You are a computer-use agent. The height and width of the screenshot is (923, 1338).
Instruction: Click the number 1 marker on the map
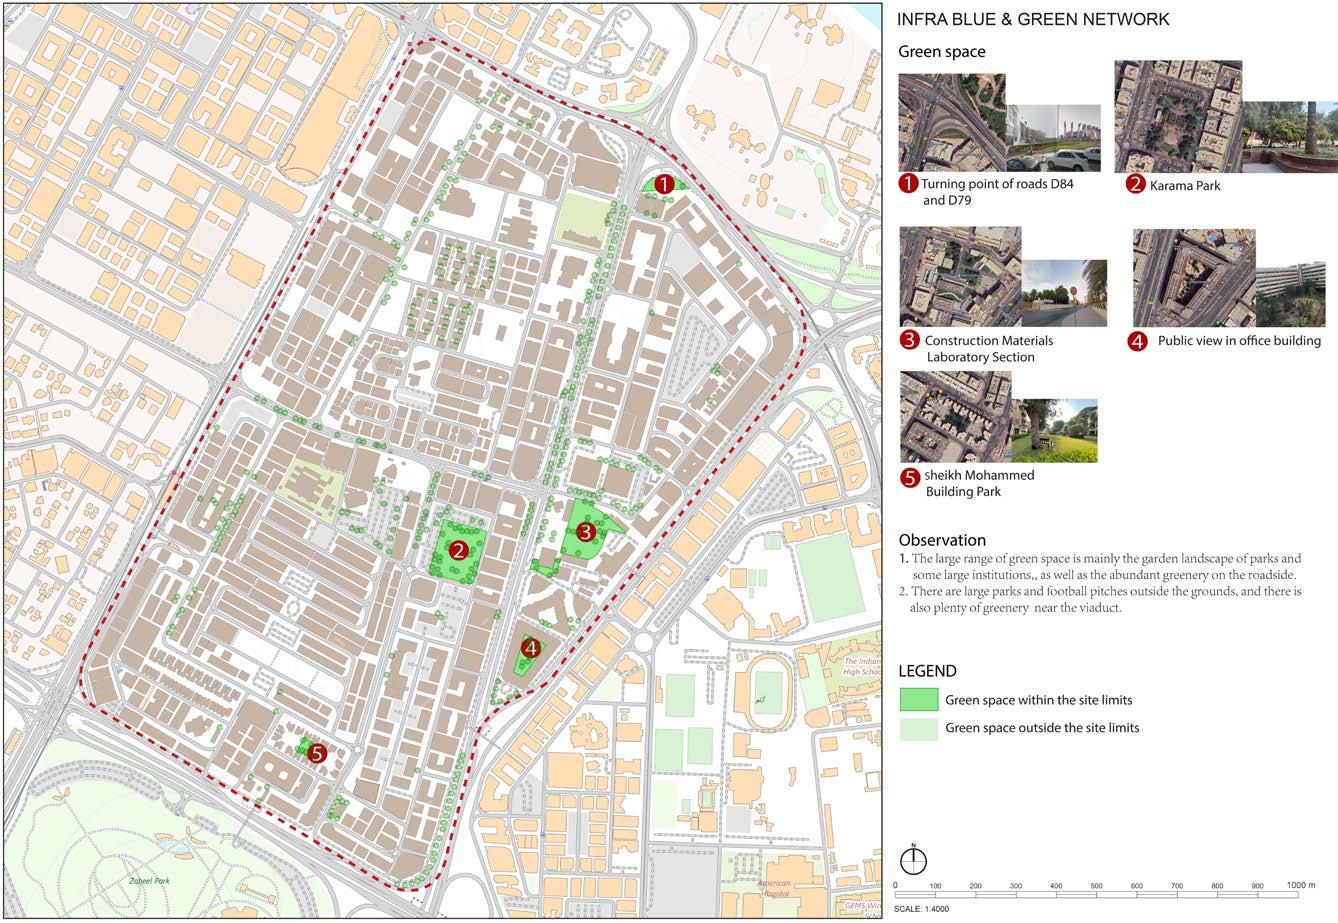tap(663, 184)
